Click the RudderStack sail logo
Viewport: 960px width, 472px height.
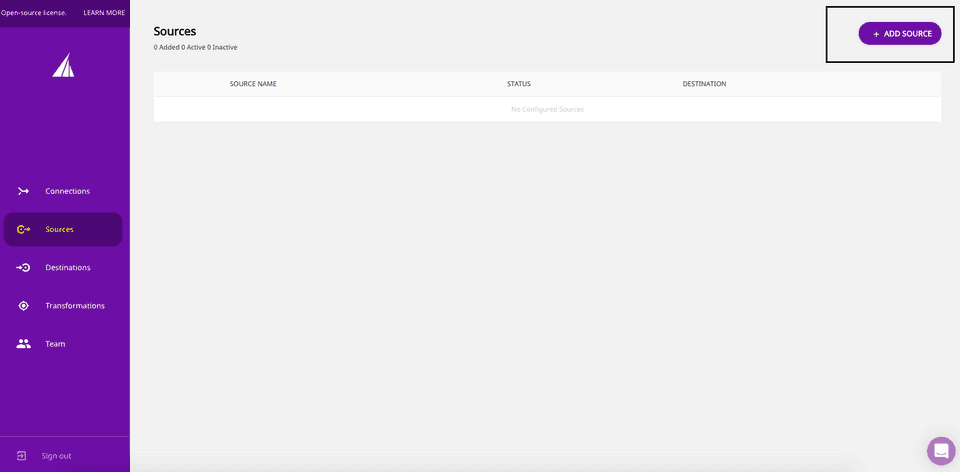[x=63, y=65]
